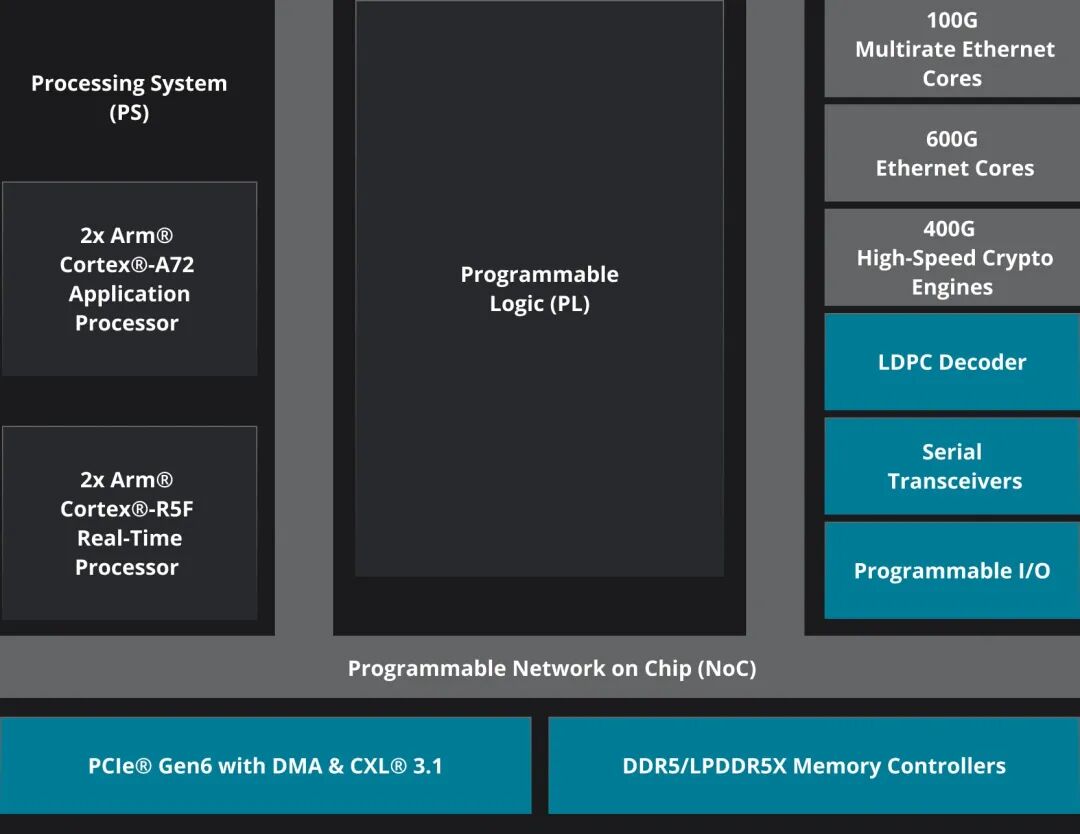This screenshot has width=1080, height=834.
Task: Click the LDPC Decoder block
Action: [952, 362]
